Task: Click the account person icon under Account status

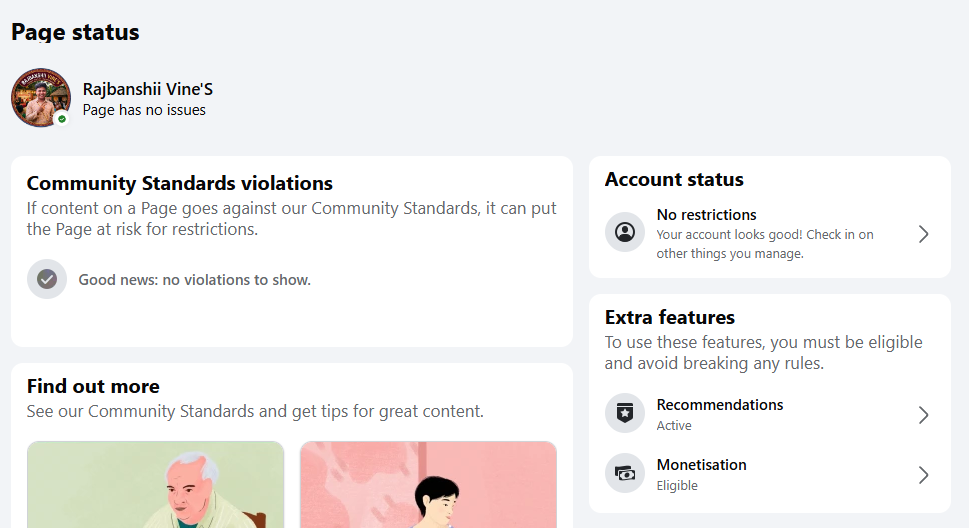Action: coord(625,232)
